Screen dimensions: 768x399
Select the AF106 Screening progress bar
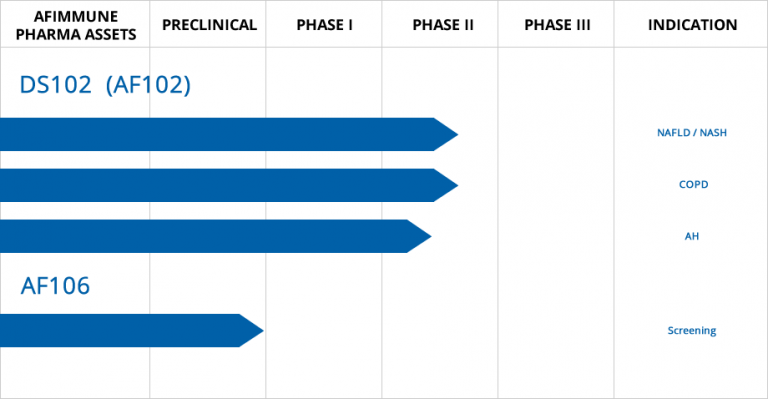[132, 330]
